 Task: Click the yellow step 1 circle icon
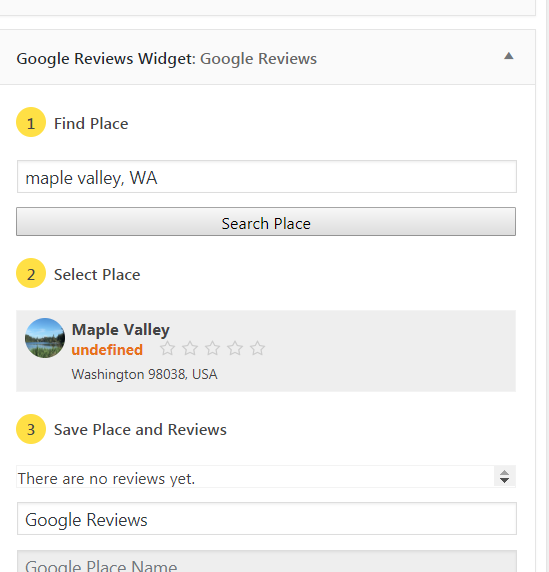tap(31, 122)
